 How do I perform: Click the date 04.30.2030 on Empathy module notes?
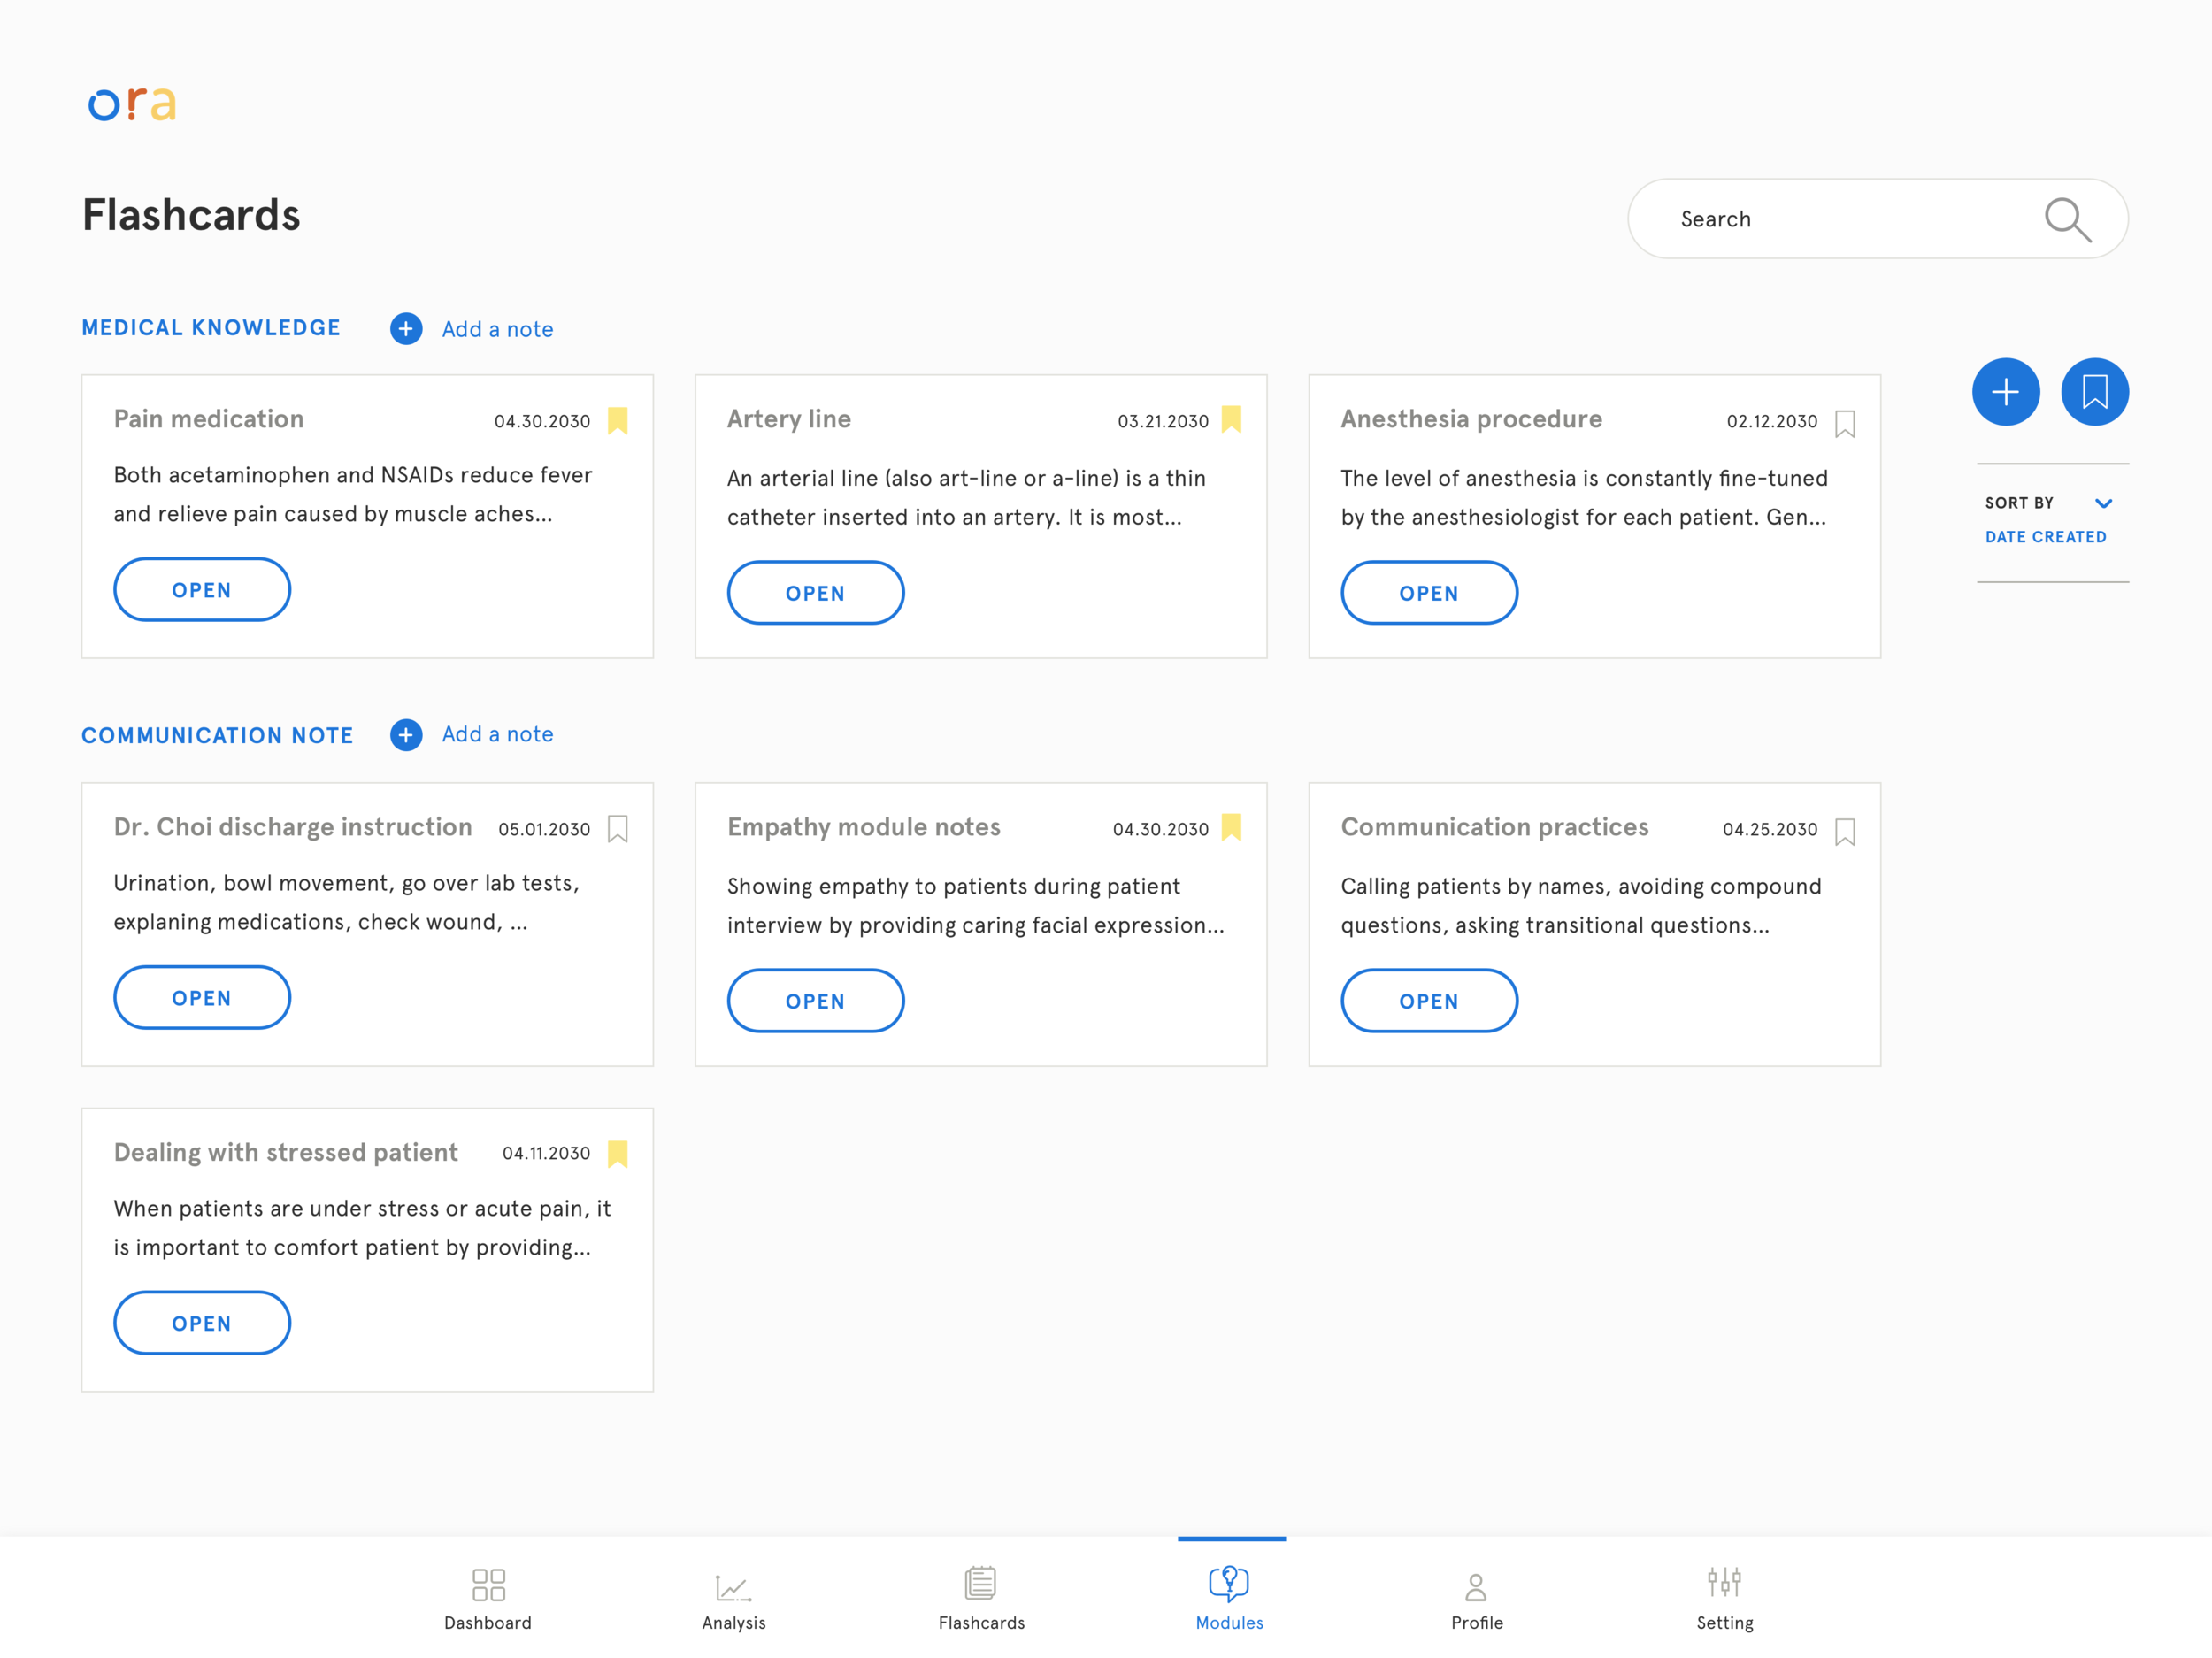pos(1160,830)
